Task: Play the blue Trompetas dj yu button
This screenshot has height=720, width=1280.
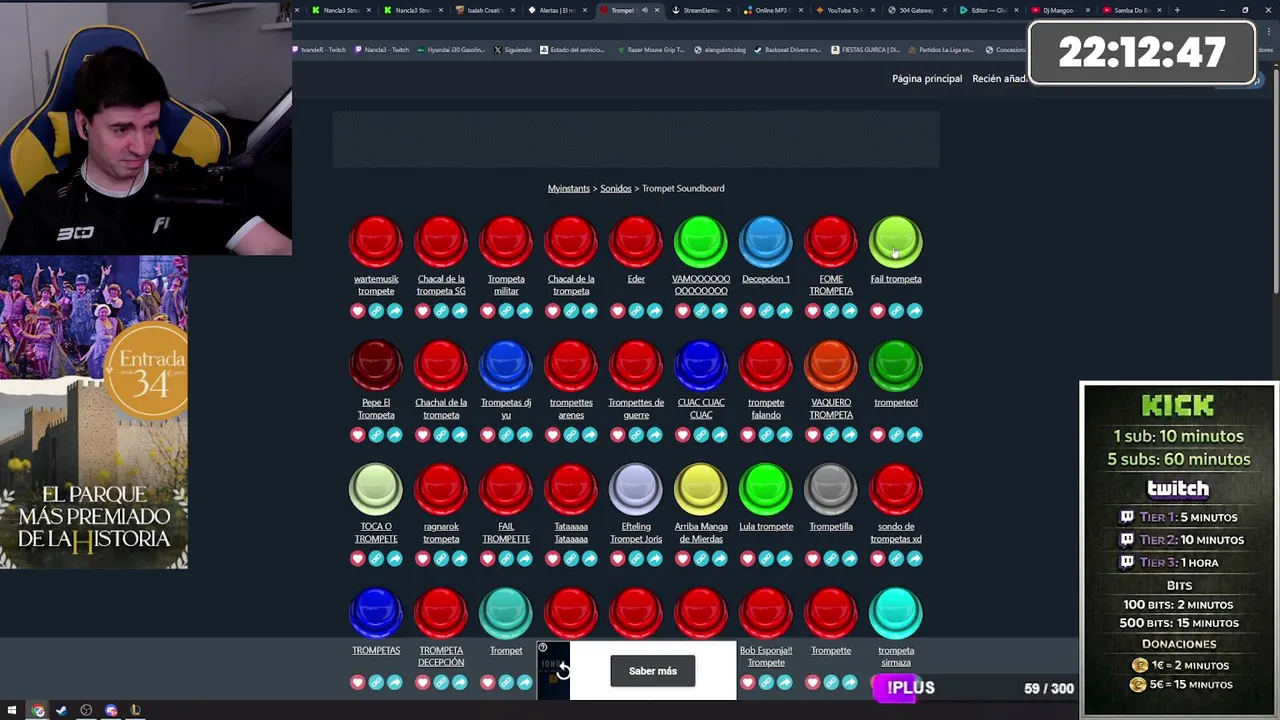Action: (506, 365)
